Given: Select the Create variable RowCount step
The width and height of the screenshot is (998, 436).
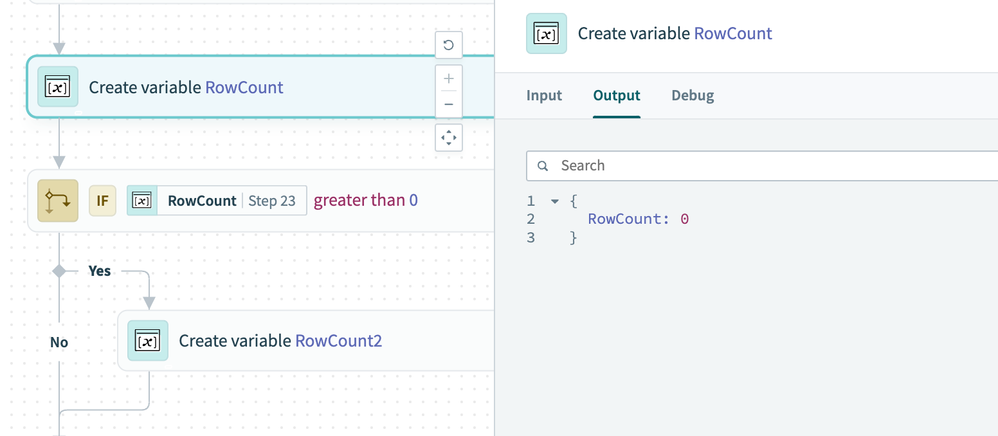Looking at the screenshot, I should click(x=186, y=87).
